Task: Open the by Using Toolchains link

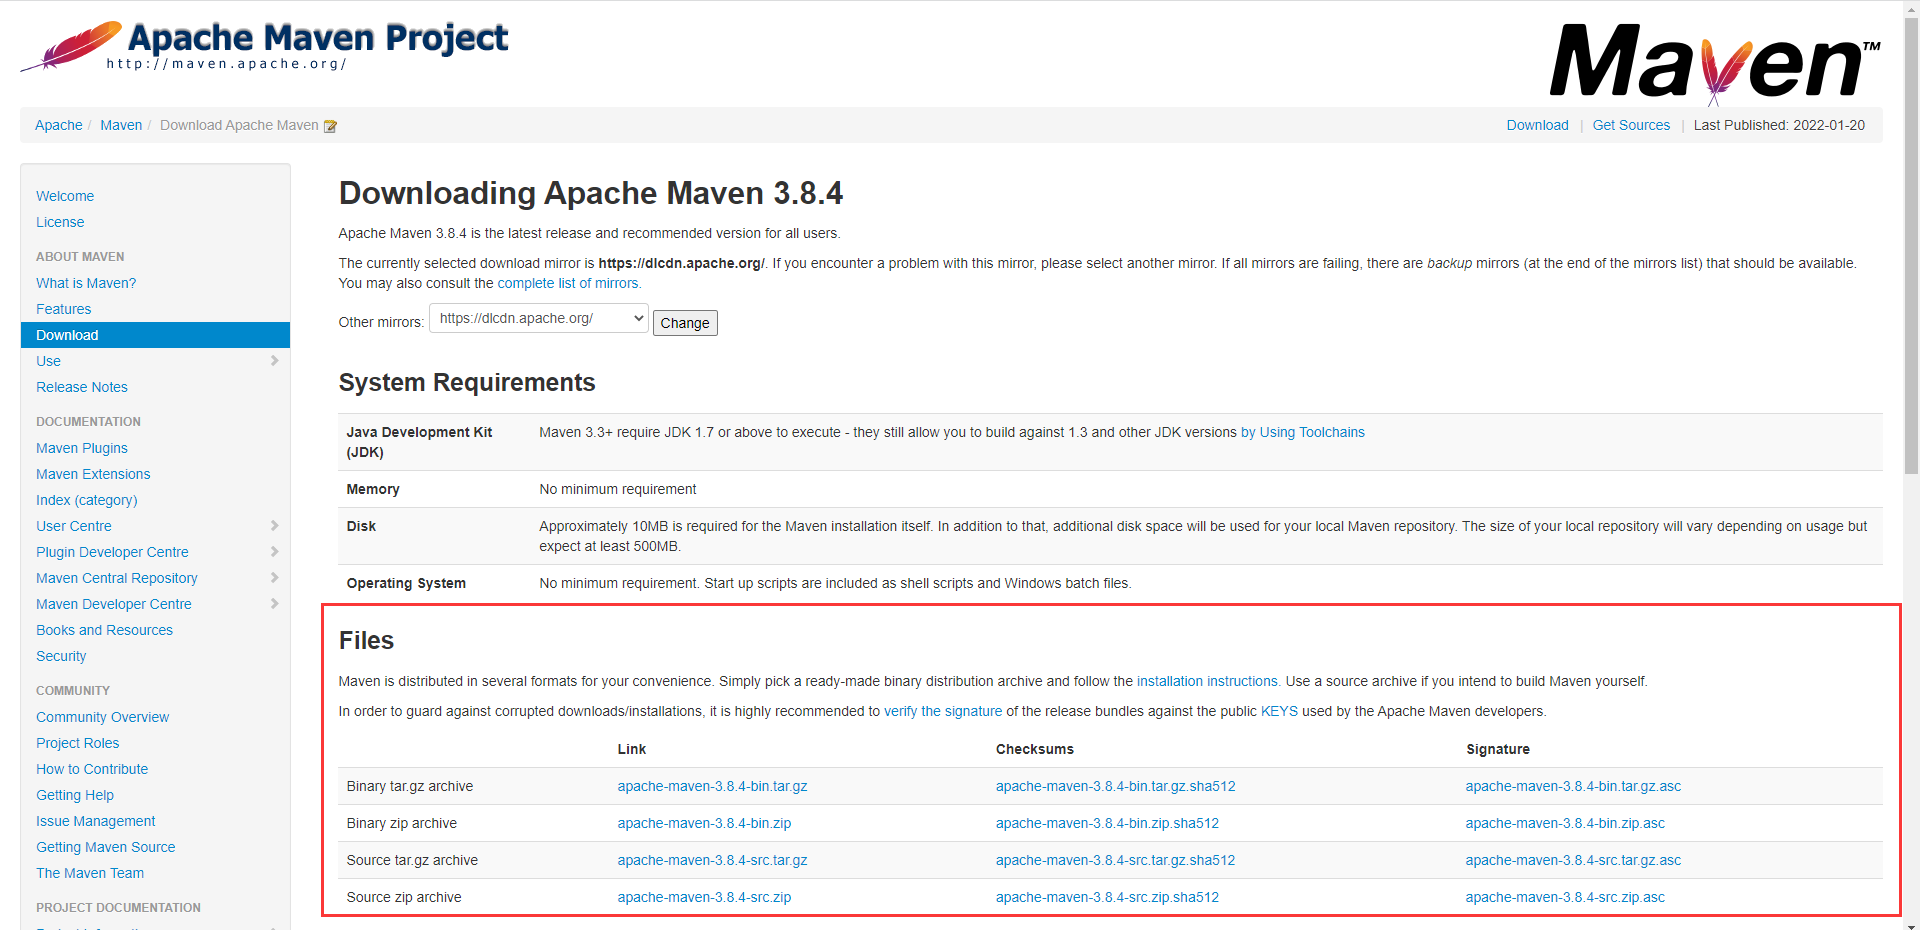Action: coord(1303,432)
